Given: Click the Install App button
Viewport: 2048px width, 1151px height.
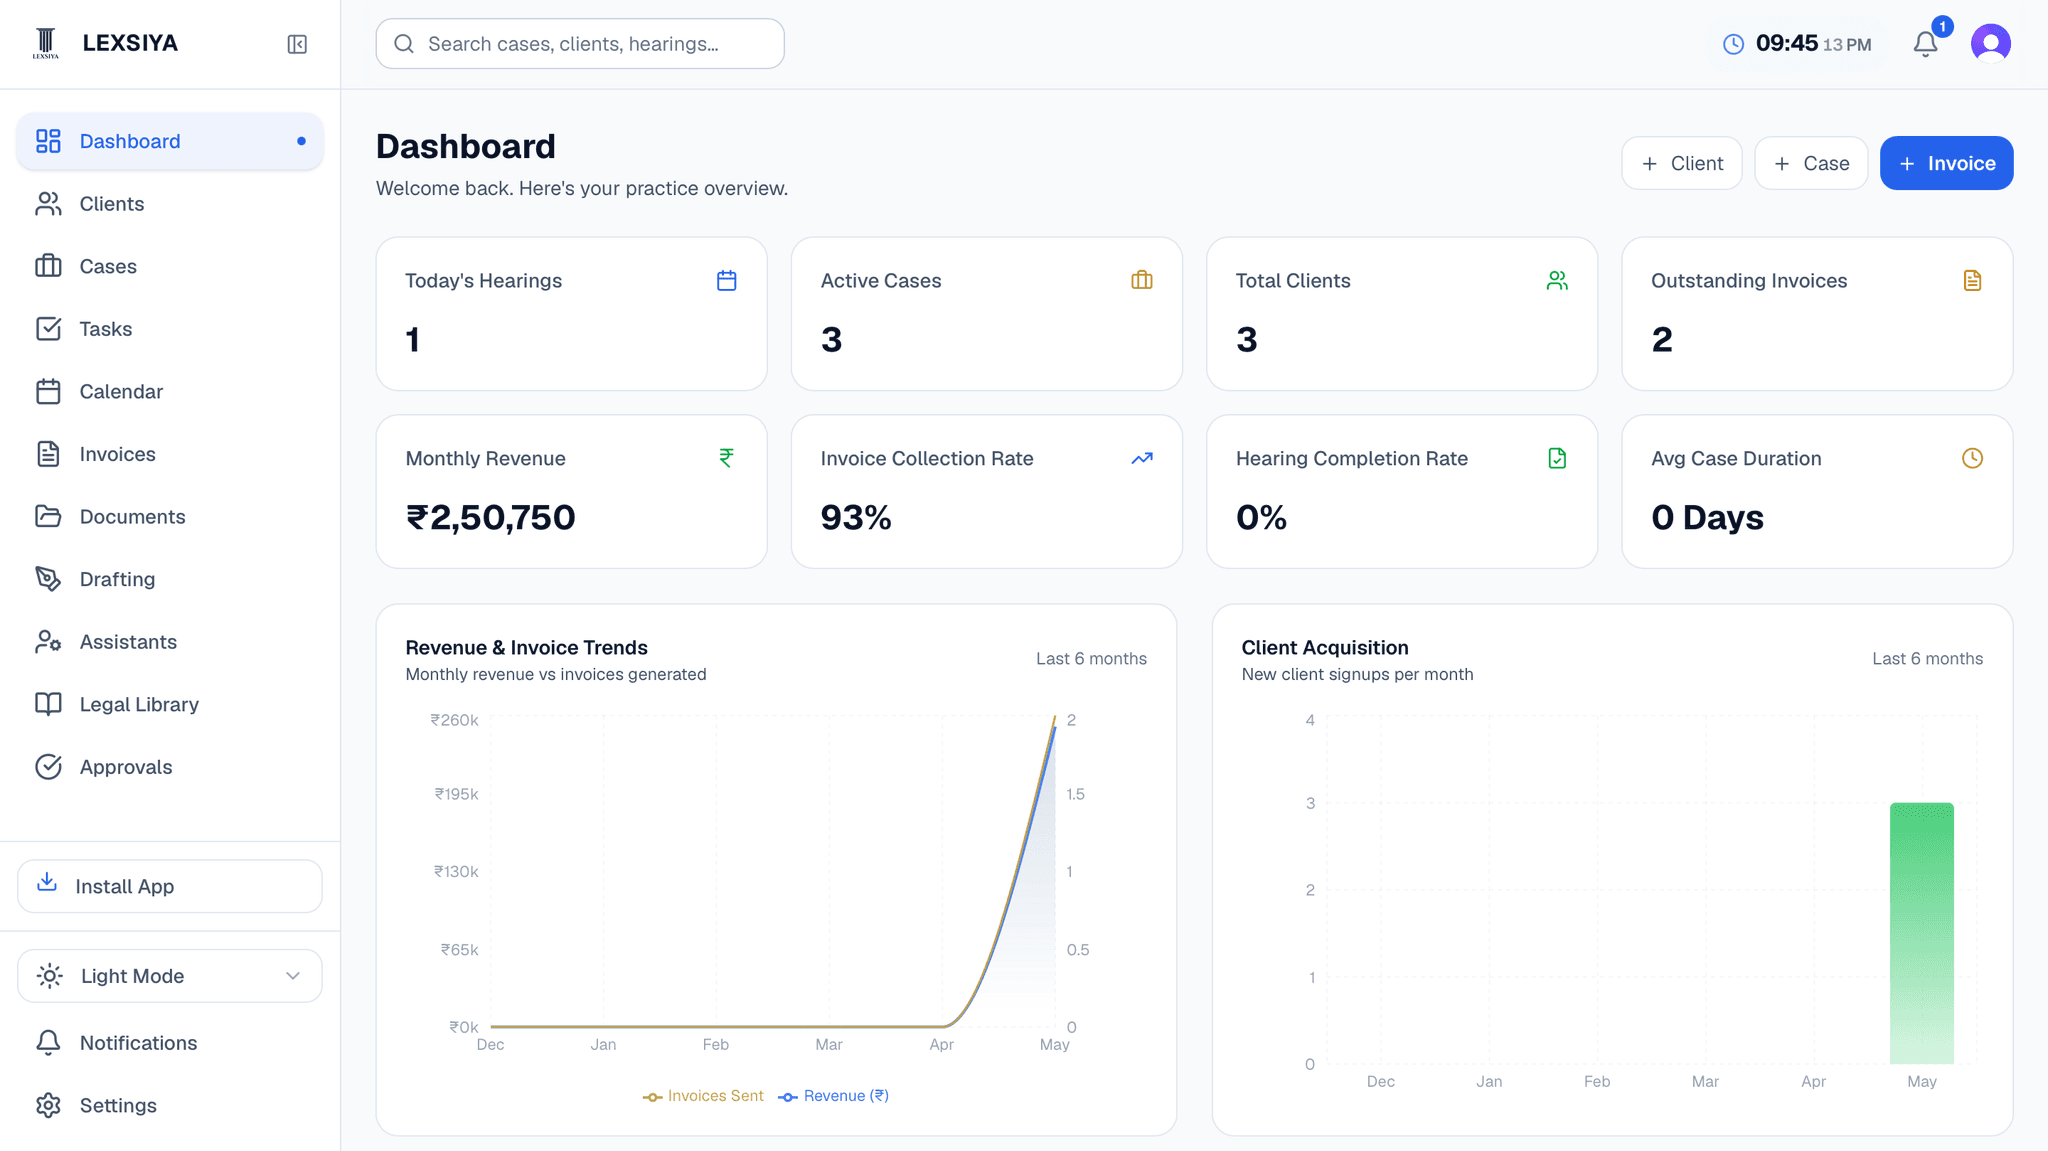Looking at the screenshot, I should [170, 886].
